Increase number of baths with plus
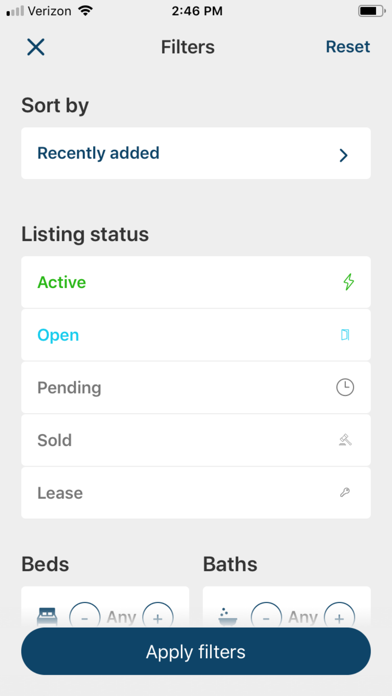Image resolution: width=392 pixels, height=696 pixels. 339,617
